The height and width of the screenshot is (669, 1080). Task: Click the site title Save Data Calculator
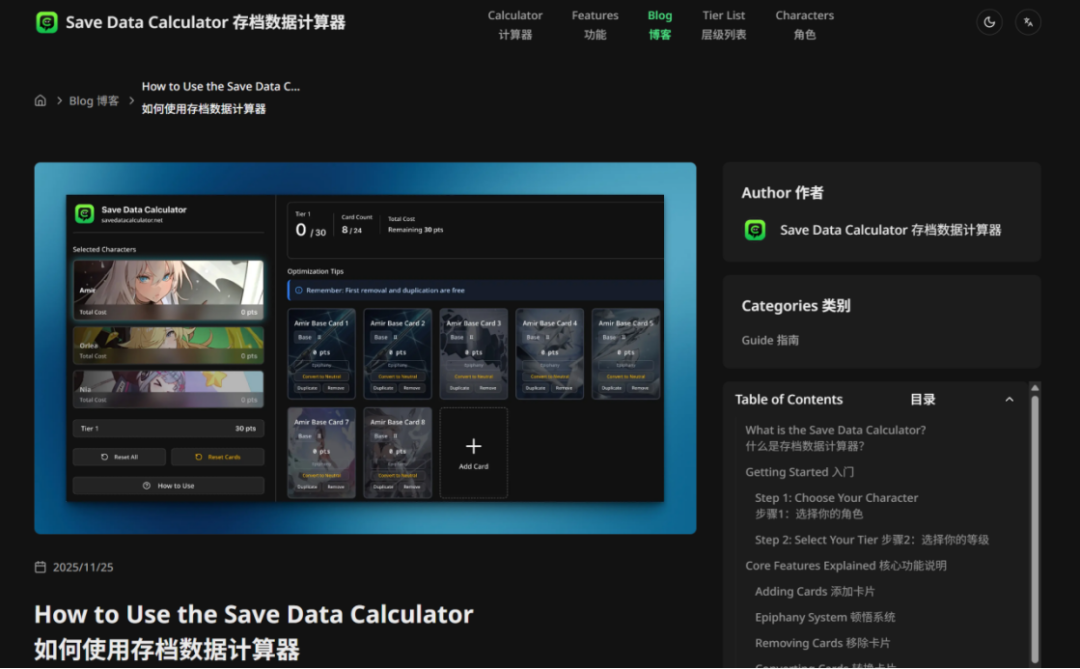coord(205,22)
